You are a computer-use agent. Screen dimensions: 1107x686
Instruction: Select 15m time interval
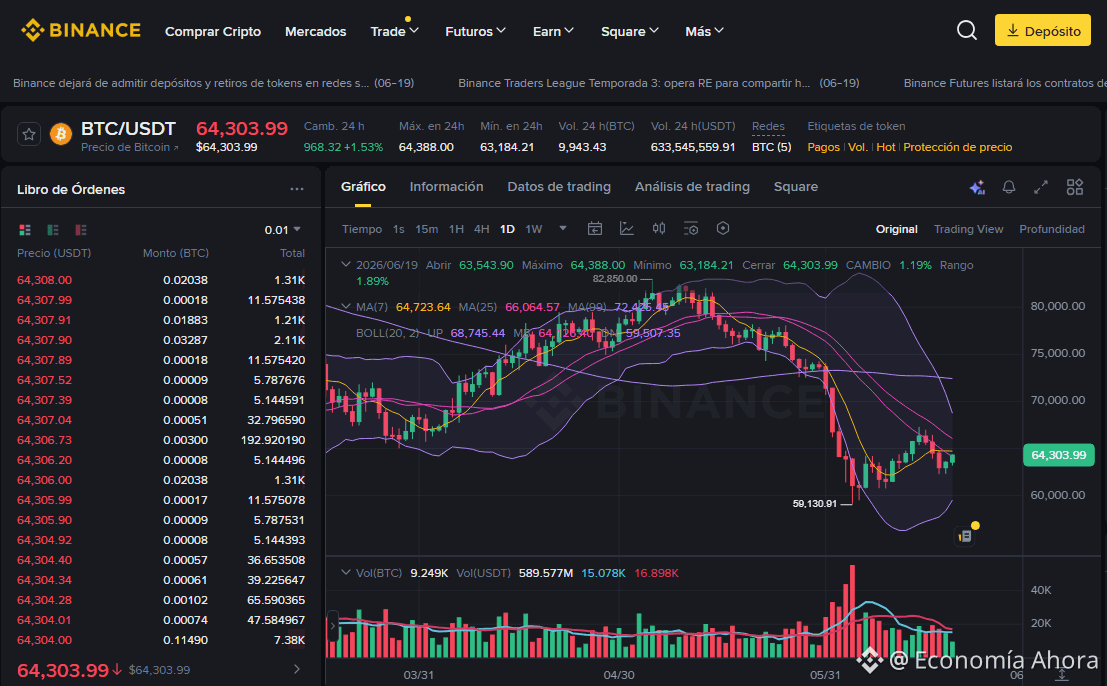click(x=426, y=229)
